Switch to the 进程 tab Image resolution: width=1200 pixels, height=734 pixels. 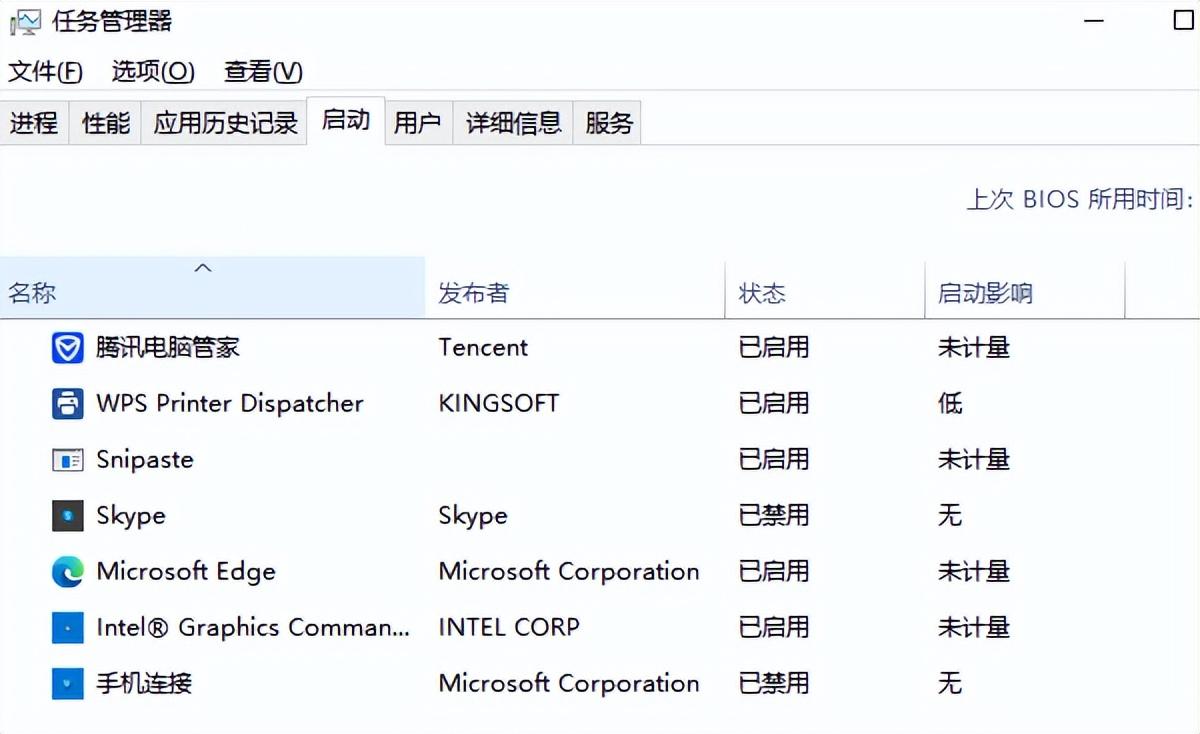pos(34,123)
